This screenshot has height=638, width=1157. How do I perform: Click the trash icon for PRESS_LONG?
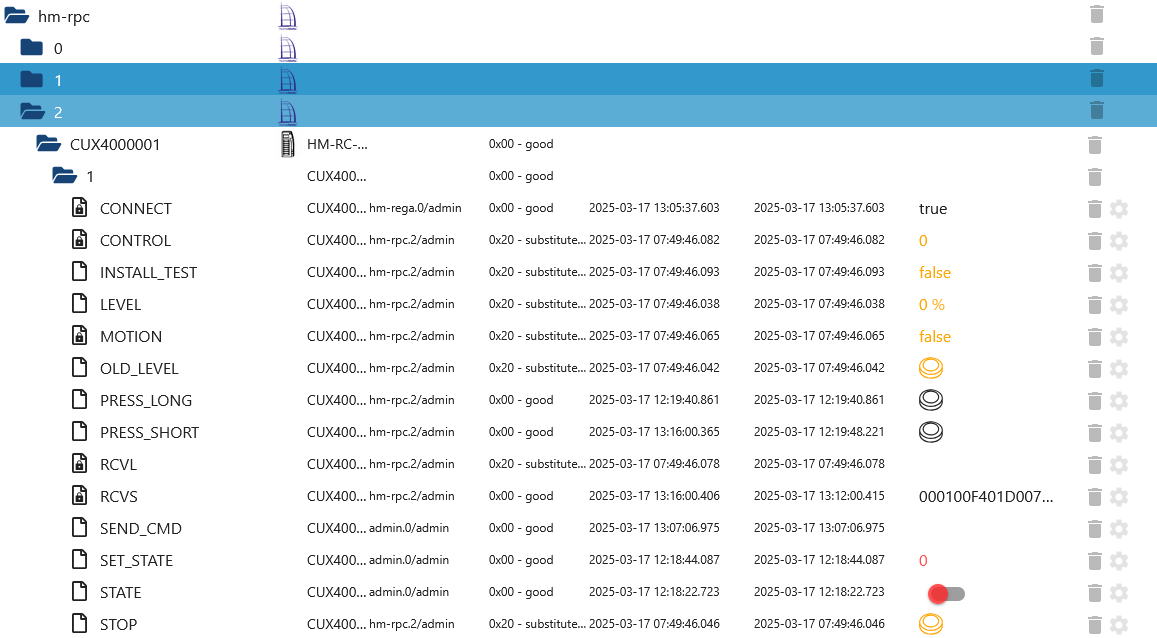[x=1095, y=401]
